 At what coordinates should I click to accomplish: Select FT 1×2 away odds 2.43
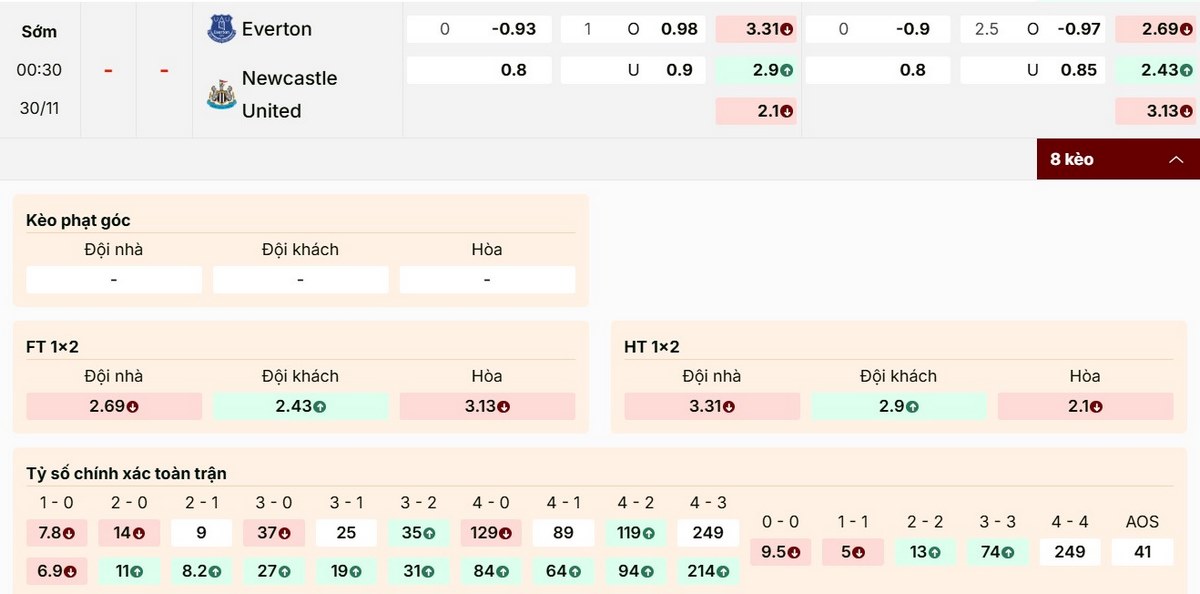(x=300, y=407)
